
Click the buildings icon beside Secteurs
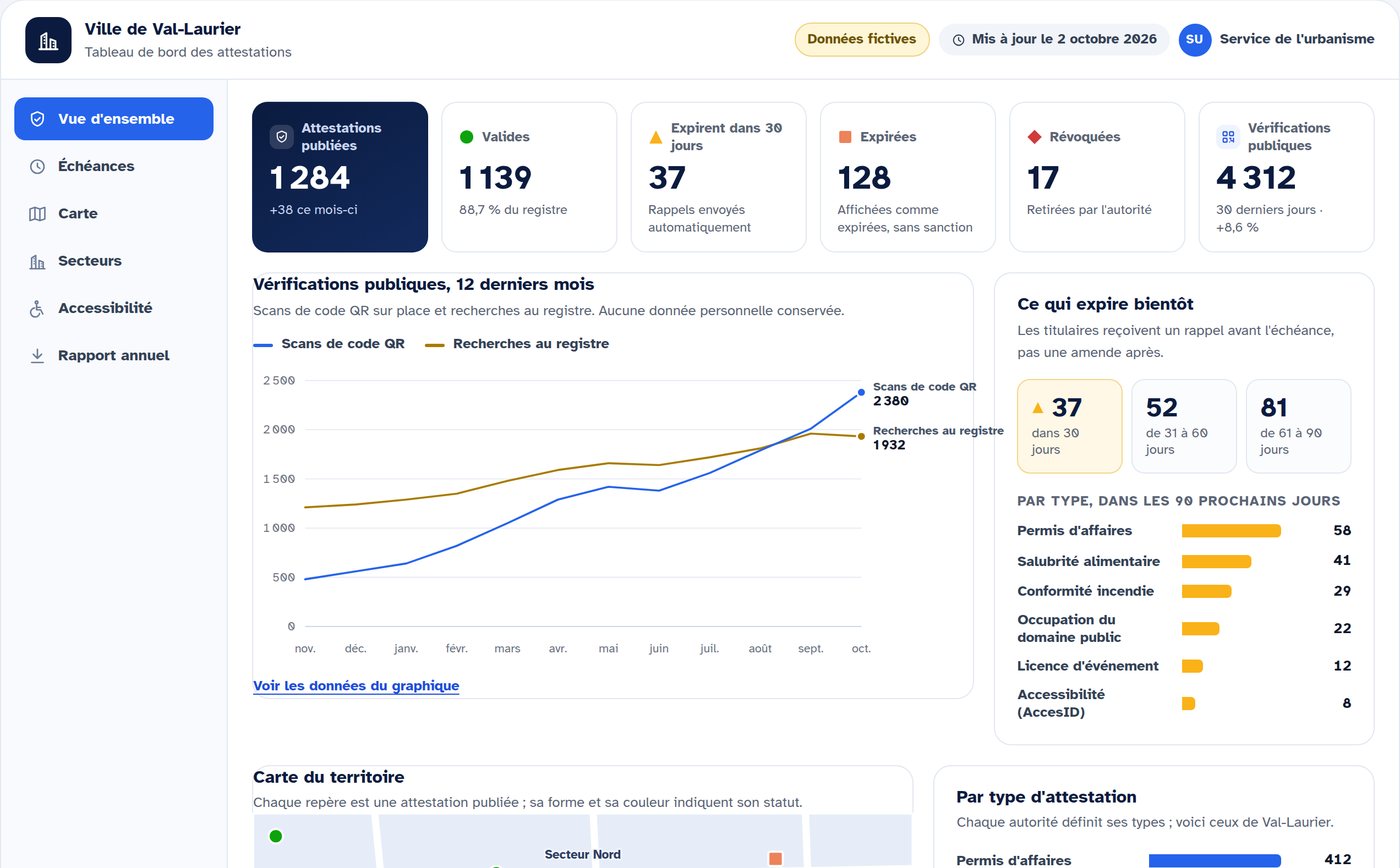[37, 261]
